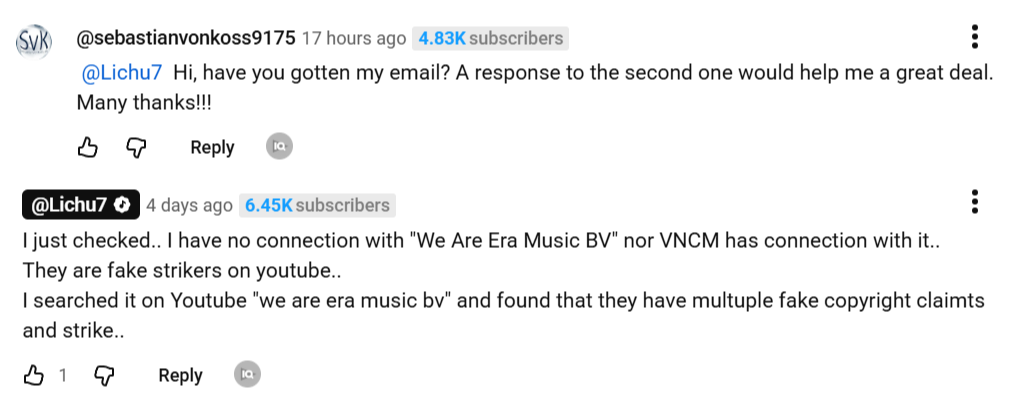The image size is (1015, 403).
Task: Click the like count on Lichu7's comment
Action: pyautogui.click(x=62, y=376)
